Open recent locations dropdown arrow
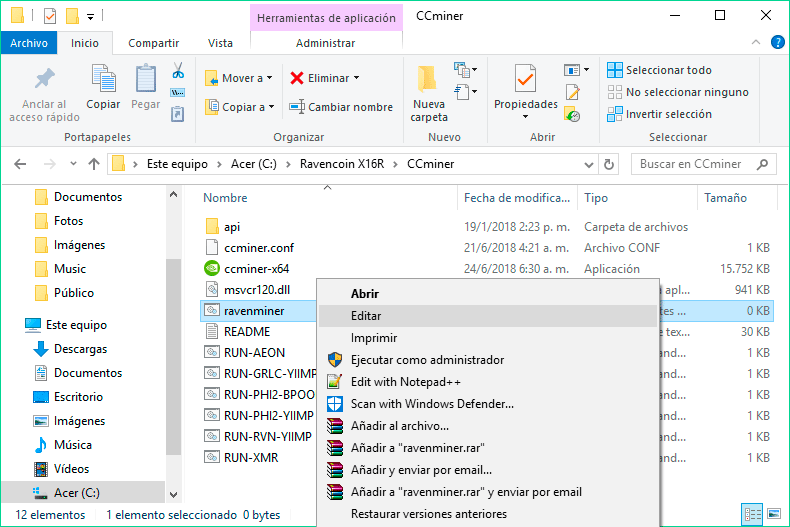Image resolution: width=790 pixels, height=527 pixels. tap(74, 164)
